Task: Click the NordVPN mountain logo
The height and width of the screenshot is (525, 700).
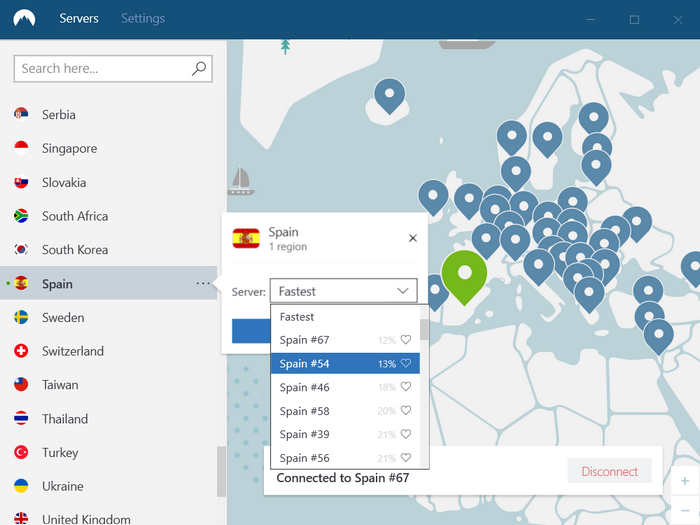Action: (x=24, y=19)
